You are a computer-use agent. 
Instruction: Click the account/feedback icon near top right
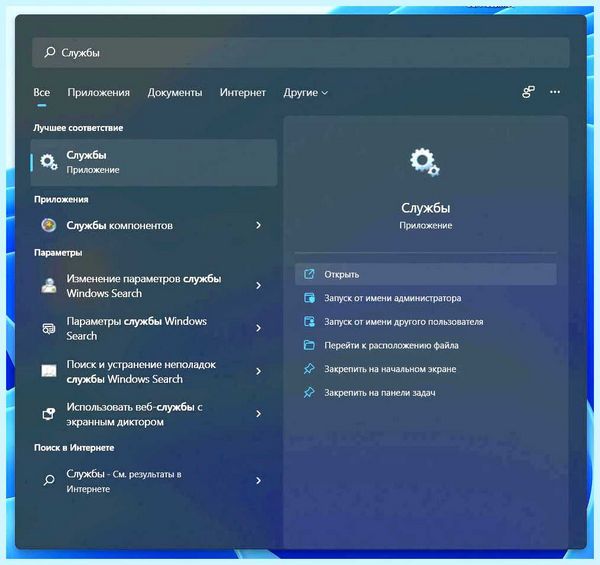pos(528,92)
